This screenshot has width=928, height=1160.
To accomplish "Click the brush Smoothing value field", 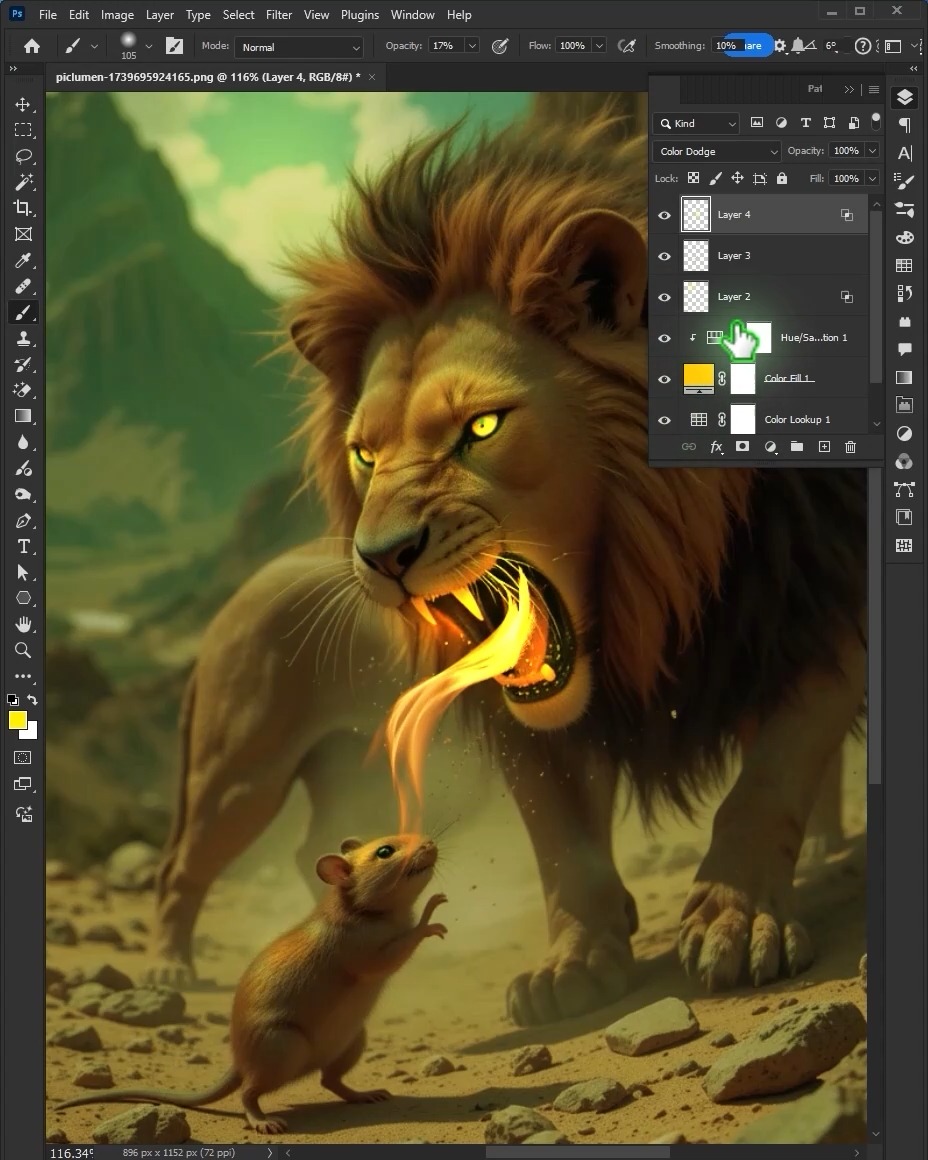I will [727, 46].
